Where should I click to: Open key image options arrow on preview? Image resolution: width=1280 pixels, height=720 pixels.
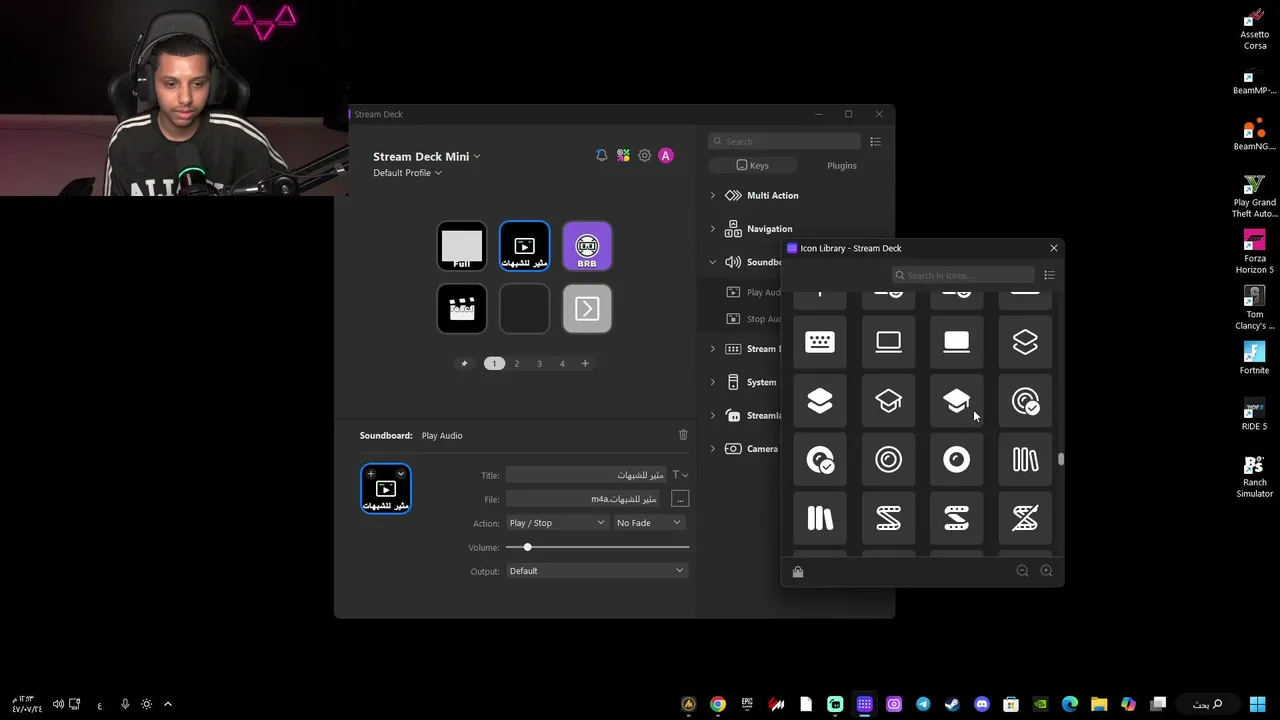401,474
